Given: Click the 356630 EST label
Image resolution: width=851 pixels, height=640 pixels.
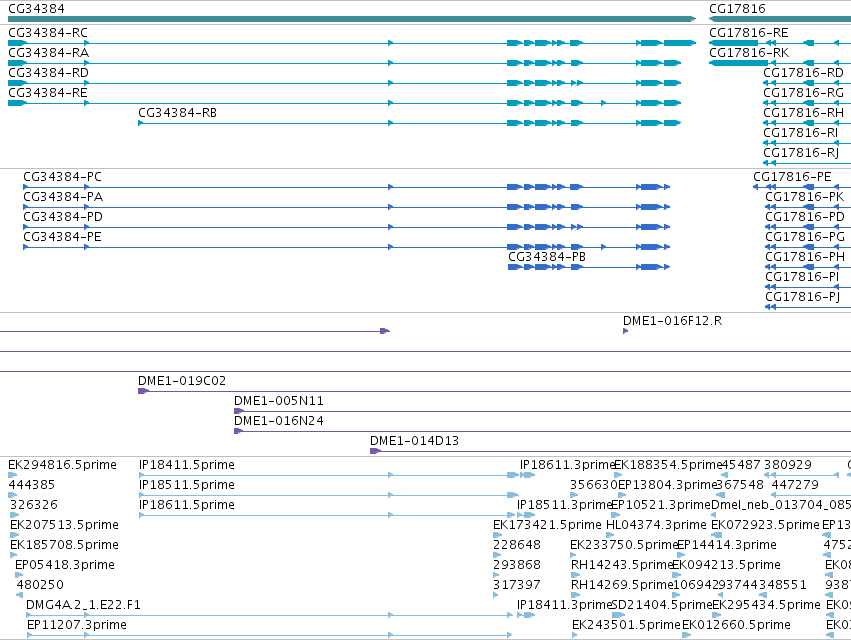Looking at the screenshot, I should (594, 485).
